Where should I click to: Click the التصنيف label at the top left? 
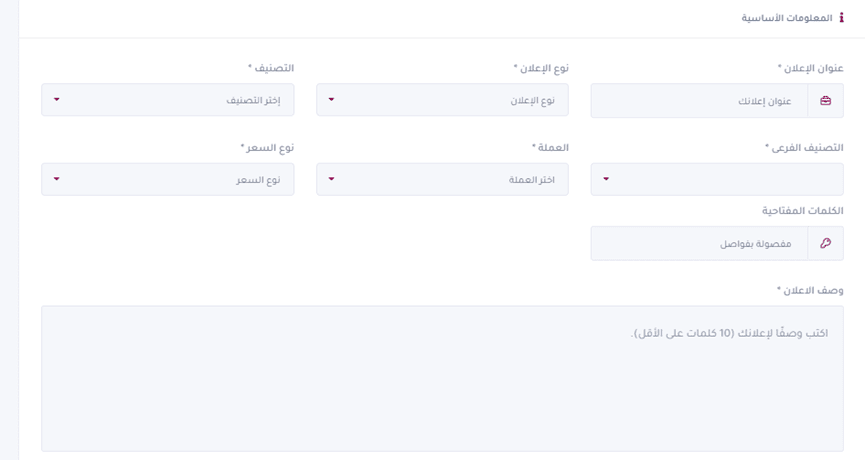[x=271, y=68]
